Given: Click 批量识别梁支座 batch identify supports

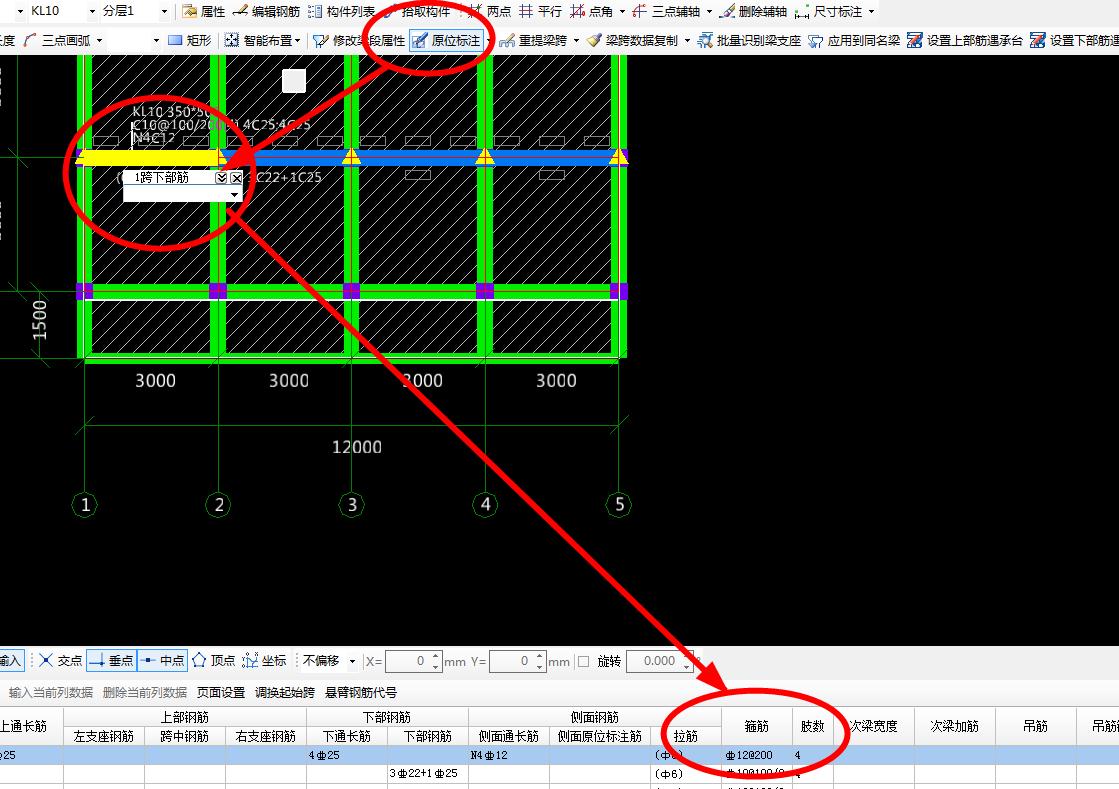Looking at the screenshot, I should click(x=749, y=41).
